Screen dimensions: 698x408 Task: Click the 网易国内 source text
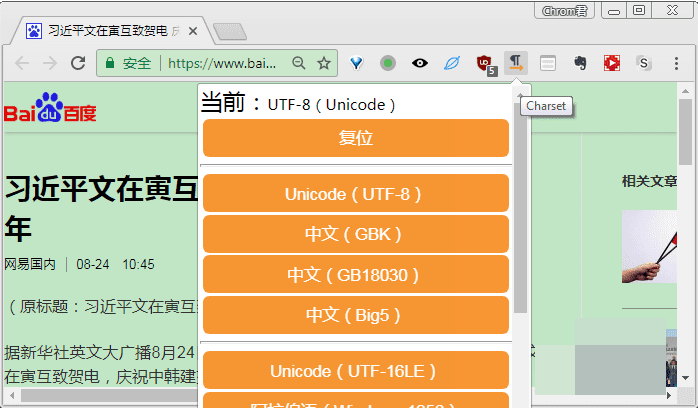[x=30, y=264]
